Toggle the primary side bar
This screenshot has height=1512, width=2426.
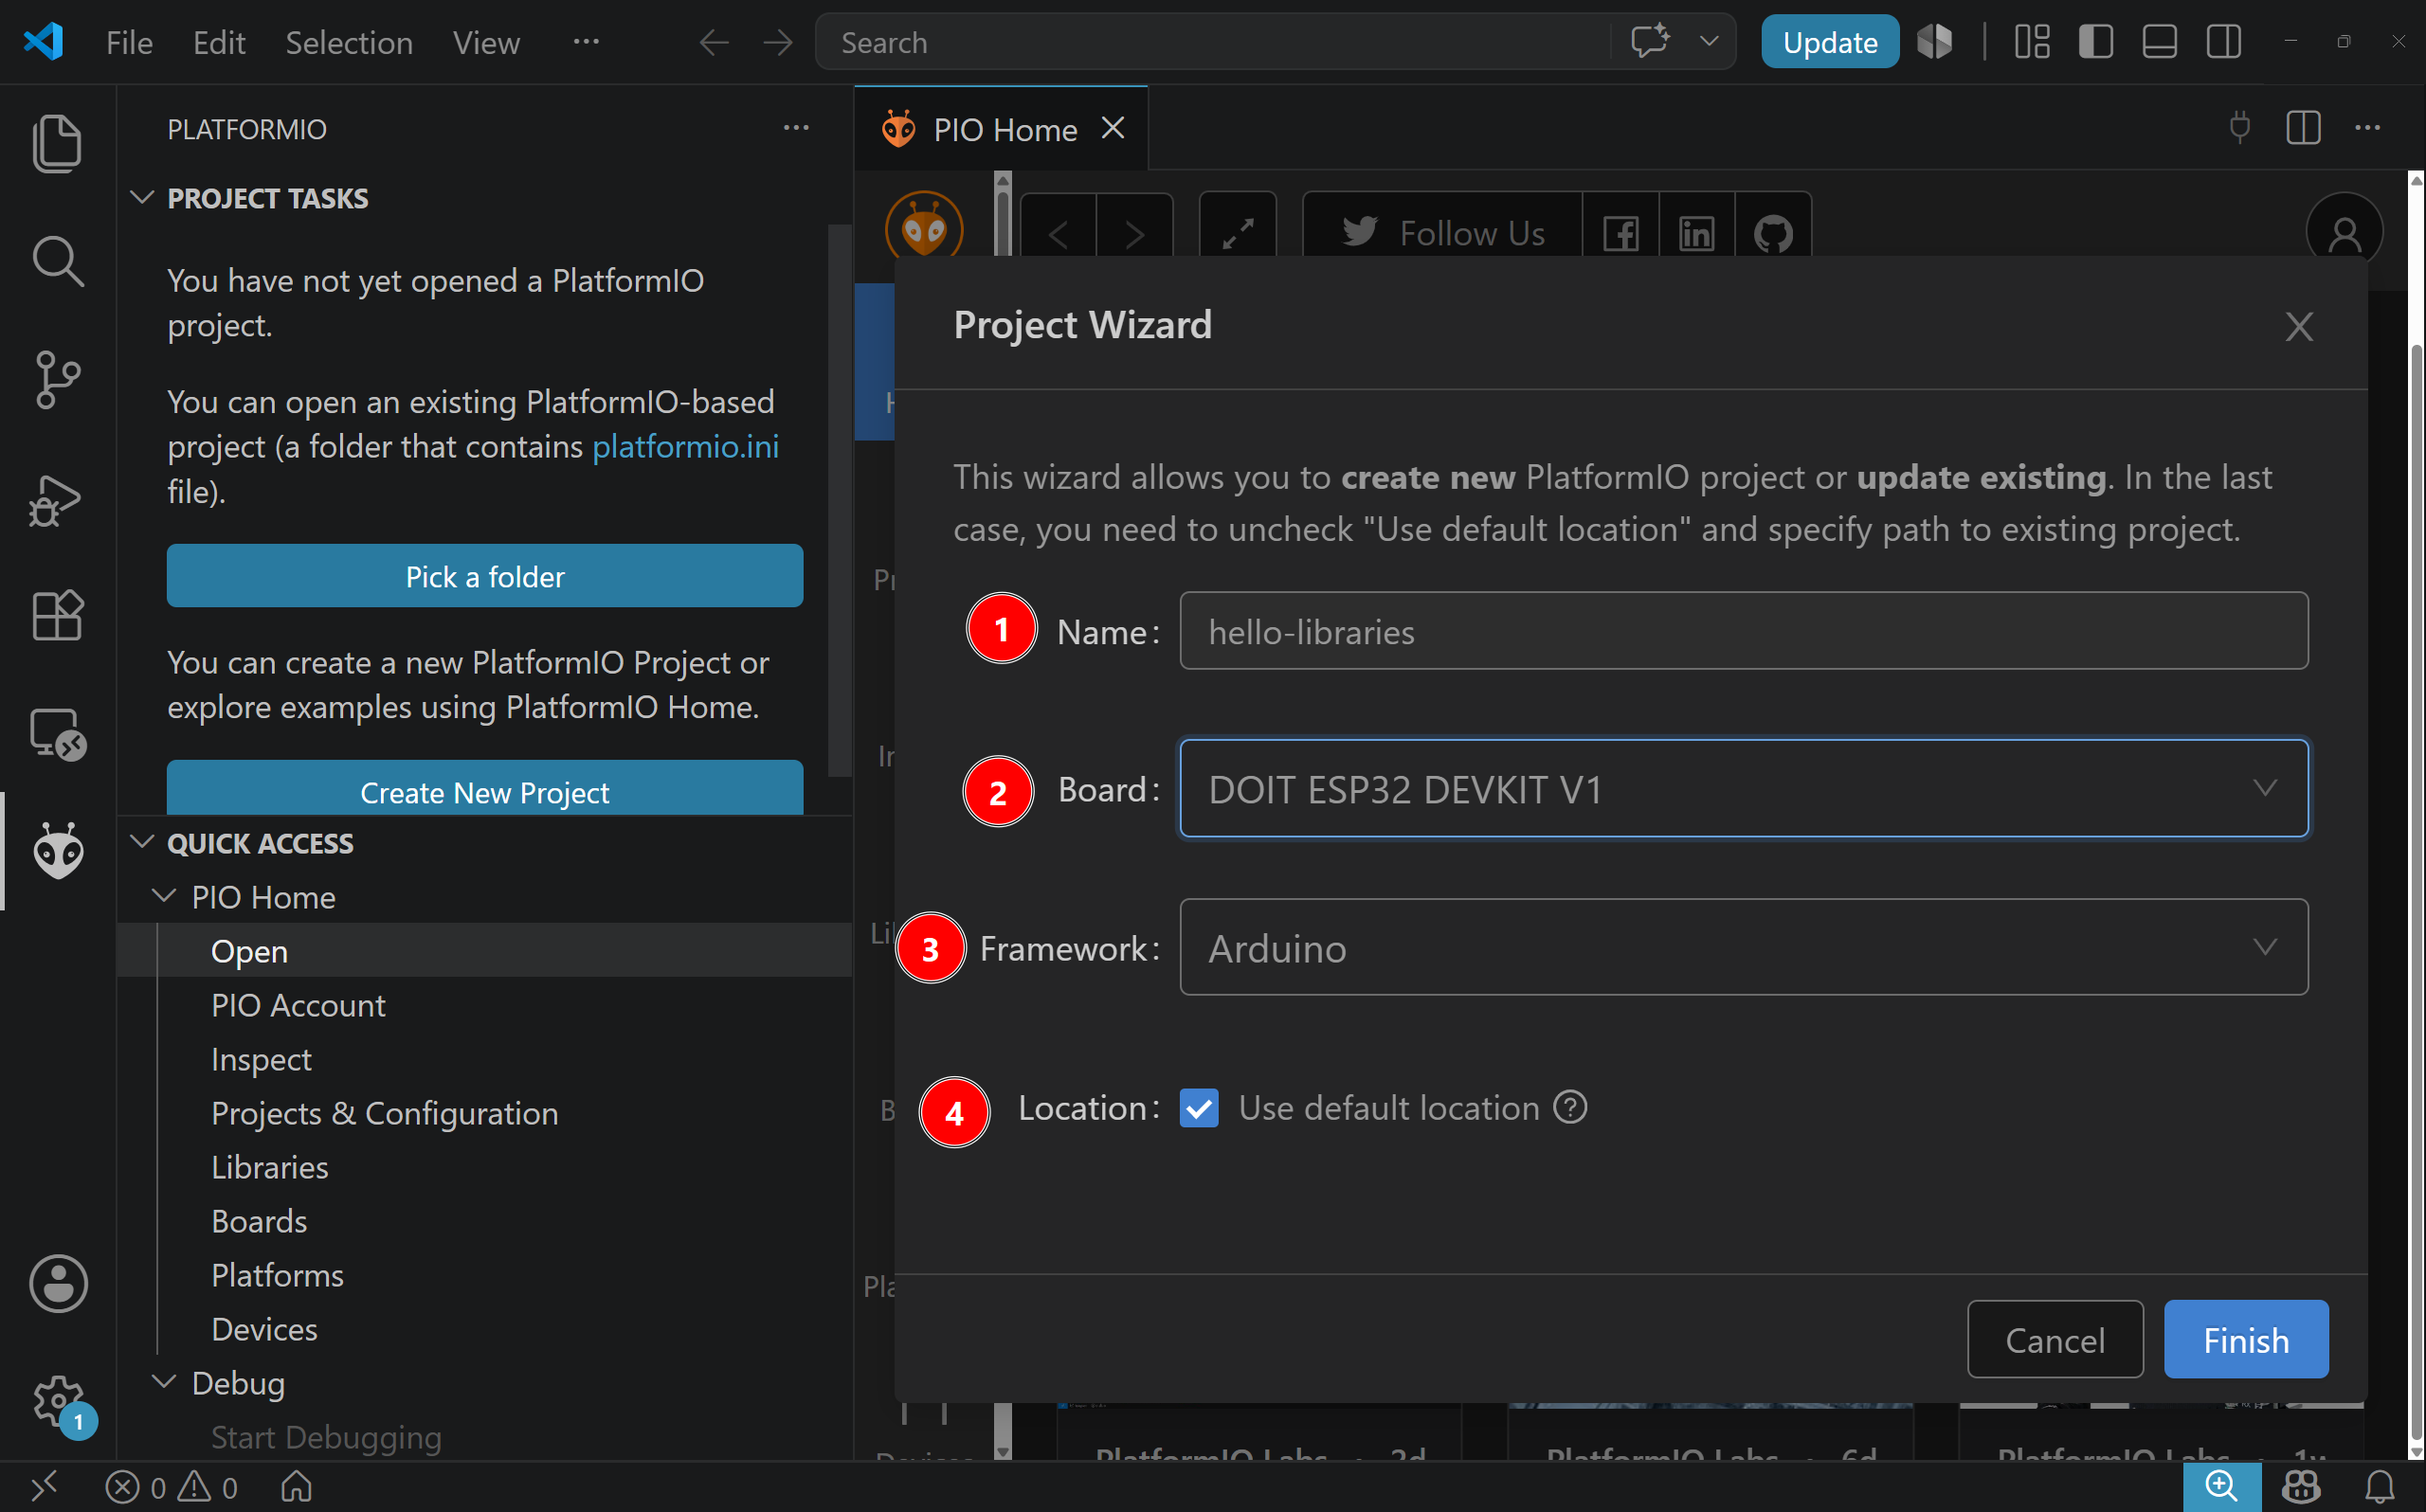coord(2095,42)
